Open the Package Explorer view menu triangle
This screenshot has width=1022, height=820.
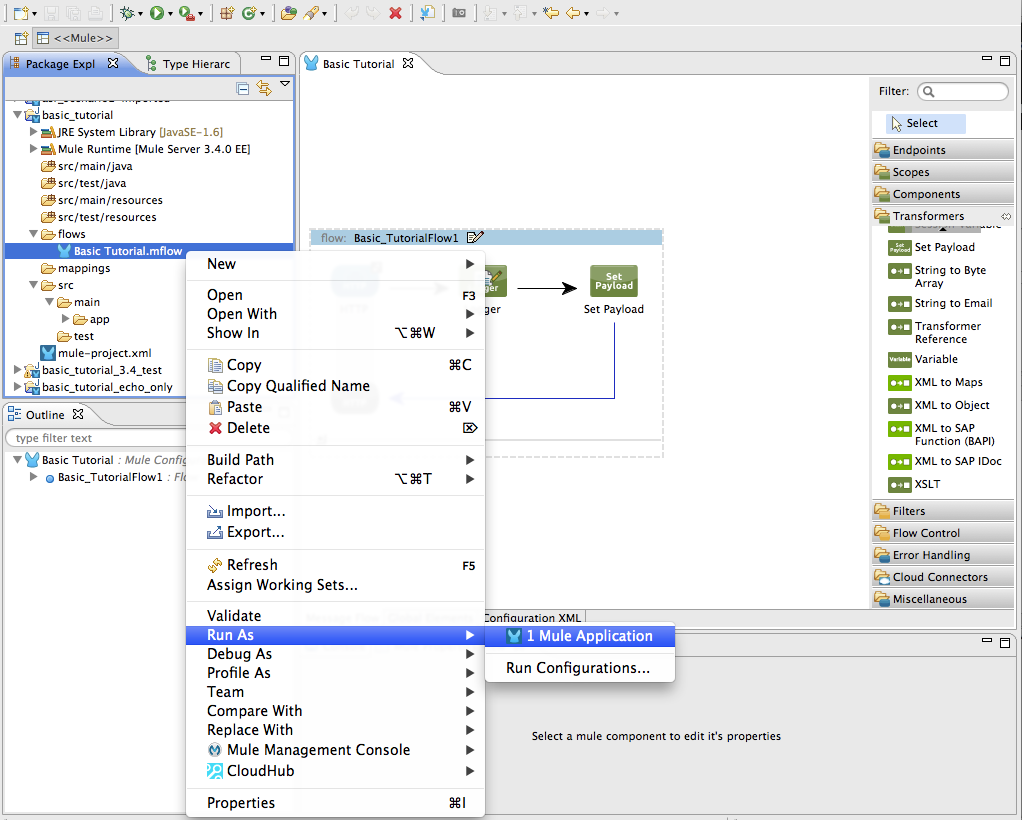click(285, 86)
